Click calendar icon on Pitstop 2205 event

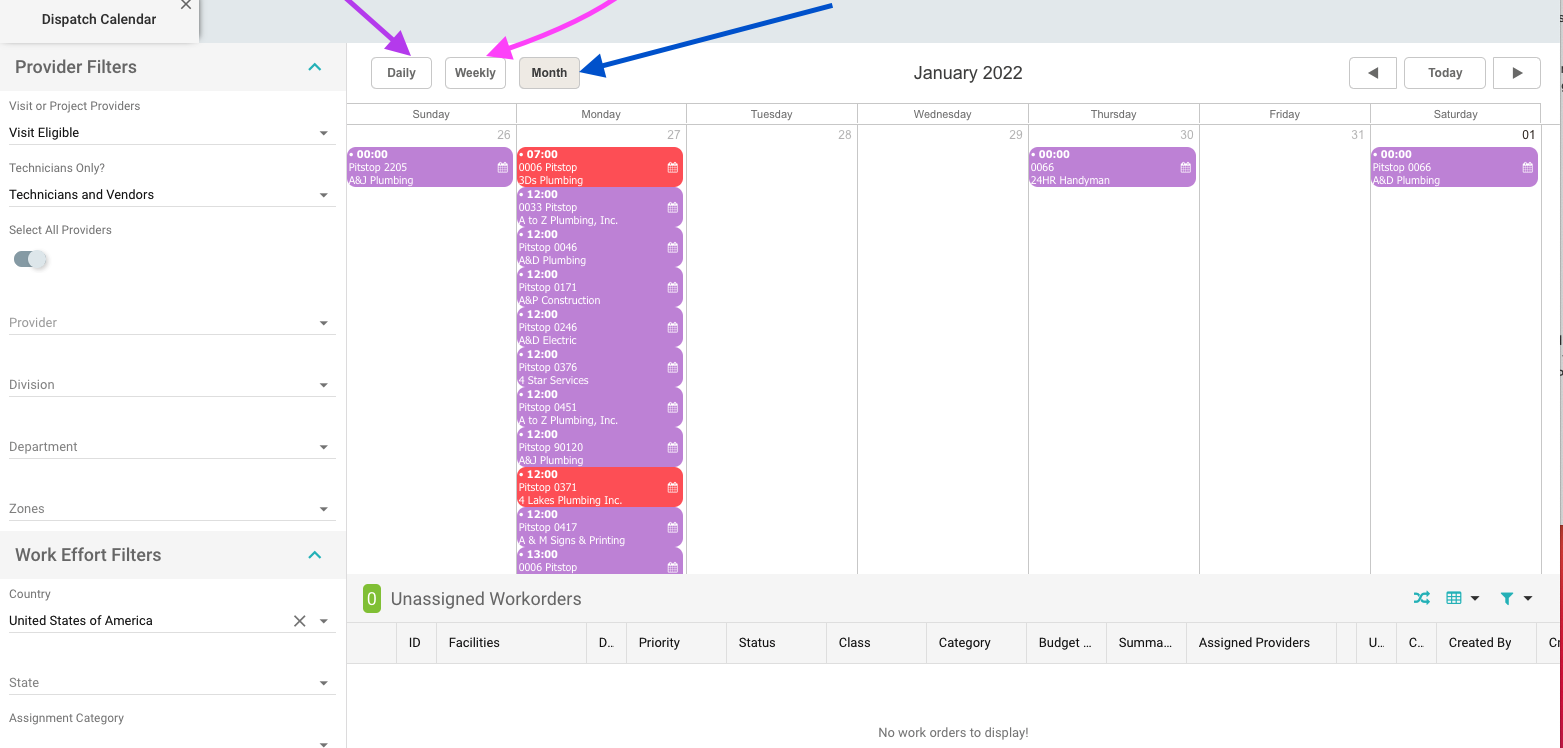click(x=502, y=168)
